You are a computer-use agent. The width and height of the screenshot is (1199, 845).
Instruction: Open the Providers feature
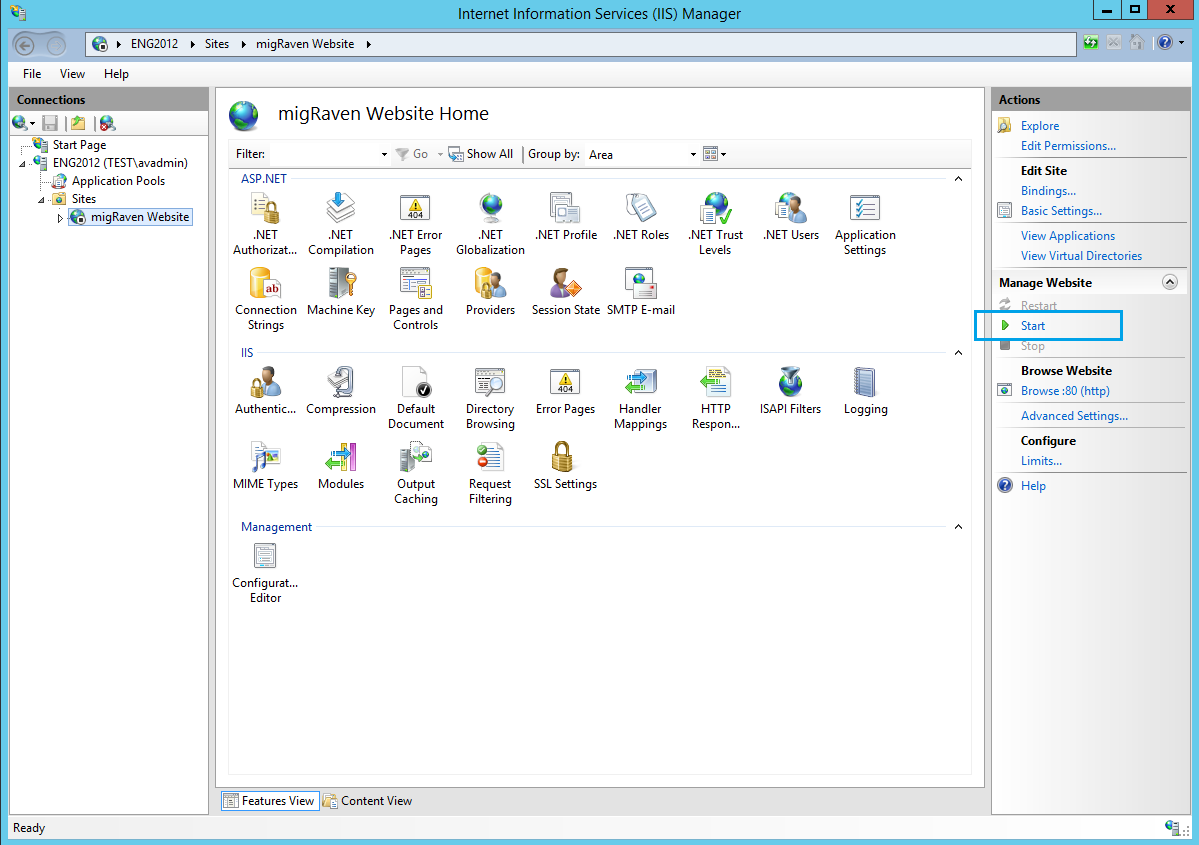(x=490, y=292)
